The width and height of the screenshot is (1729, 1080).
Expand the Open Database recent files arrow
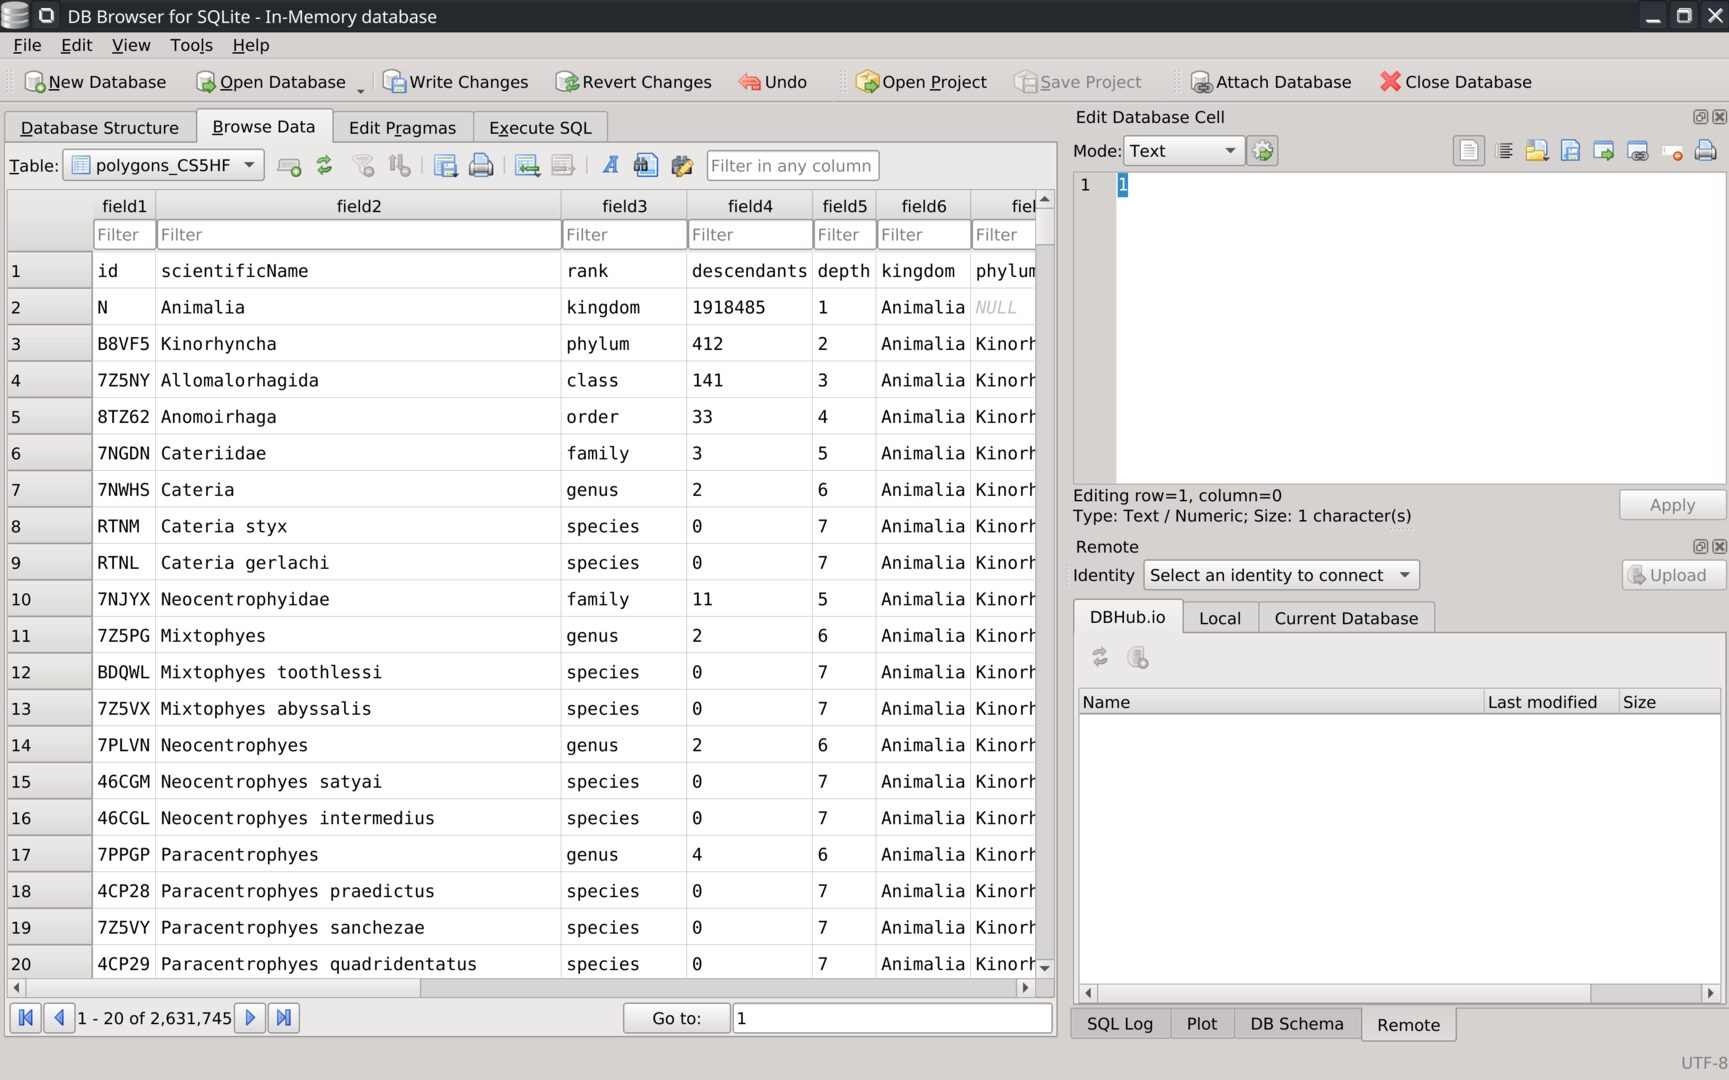pos(361,90)
